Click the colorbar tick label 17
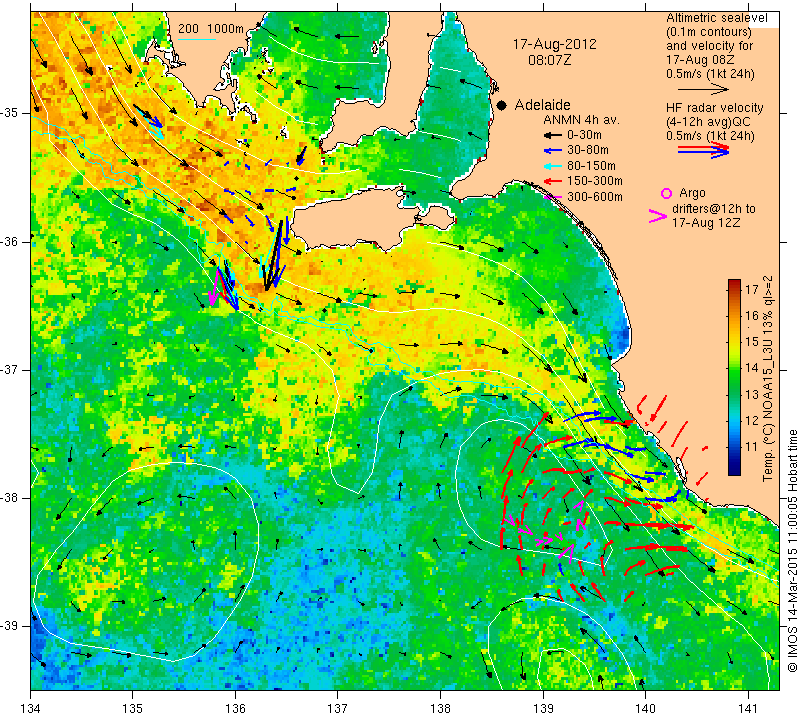This screenshot has height=720, width=800. point(752,290)
